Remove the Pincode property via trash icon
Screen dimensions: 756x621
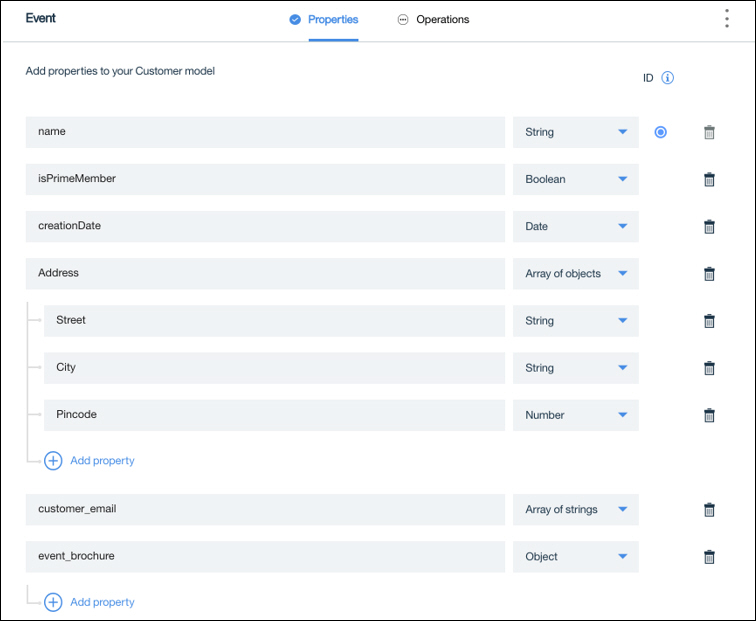click(x=709, y=415)
